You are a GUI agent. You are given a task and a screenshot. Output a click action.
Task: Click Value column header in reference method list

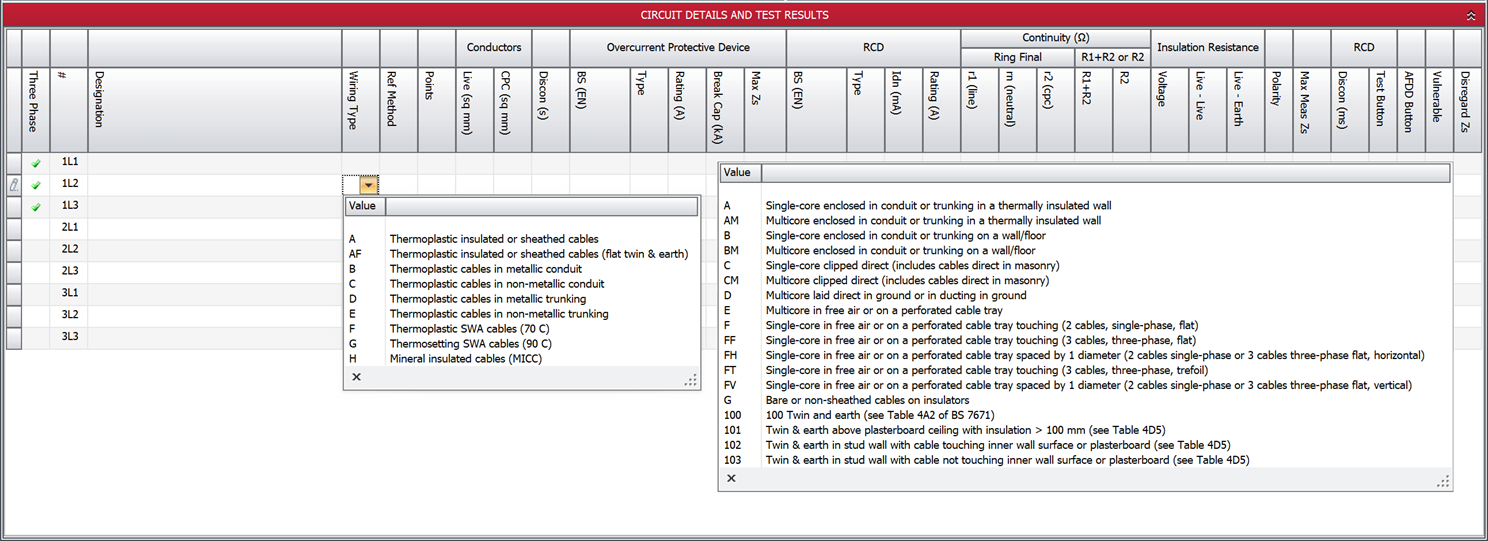[x=738, y=173]
